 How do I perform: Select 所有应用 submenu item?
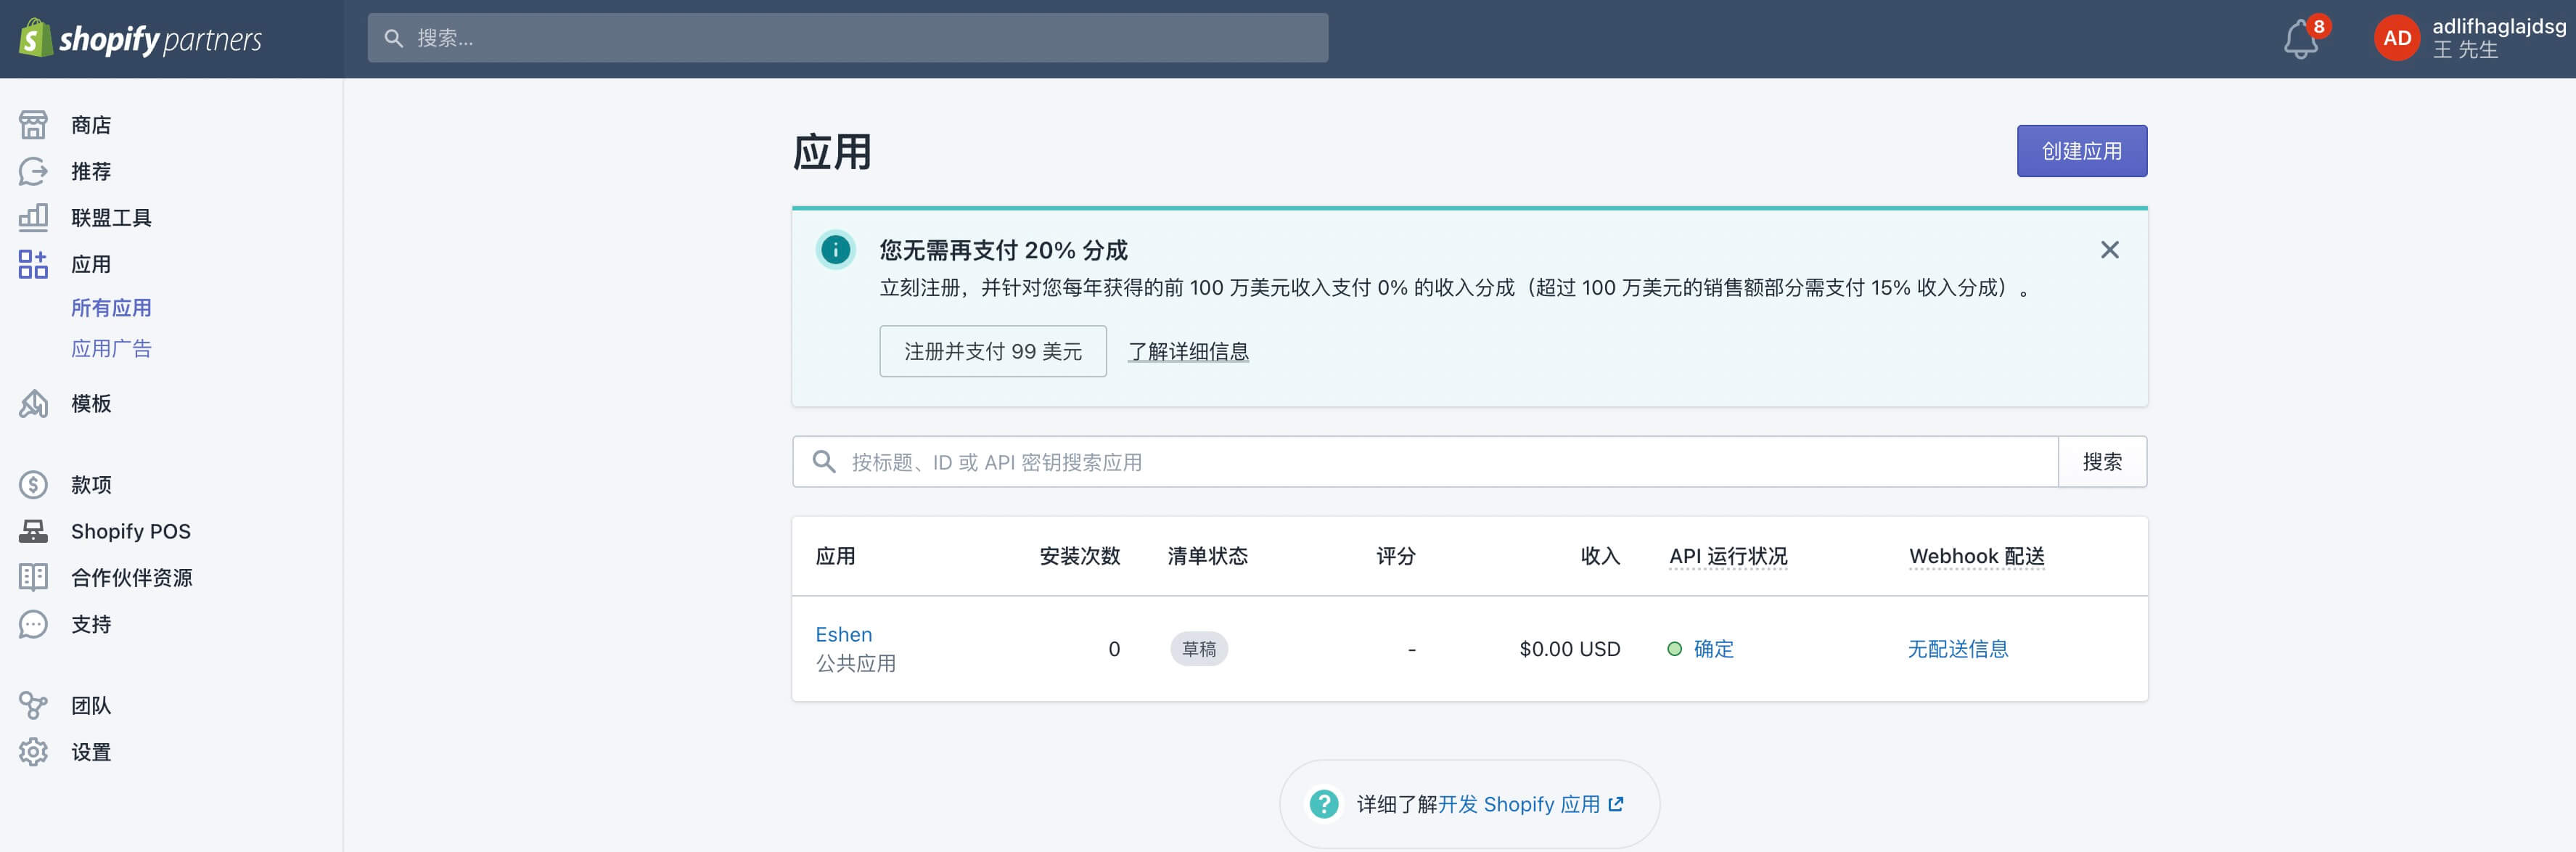pyautogui.click(x=111, y=308)
